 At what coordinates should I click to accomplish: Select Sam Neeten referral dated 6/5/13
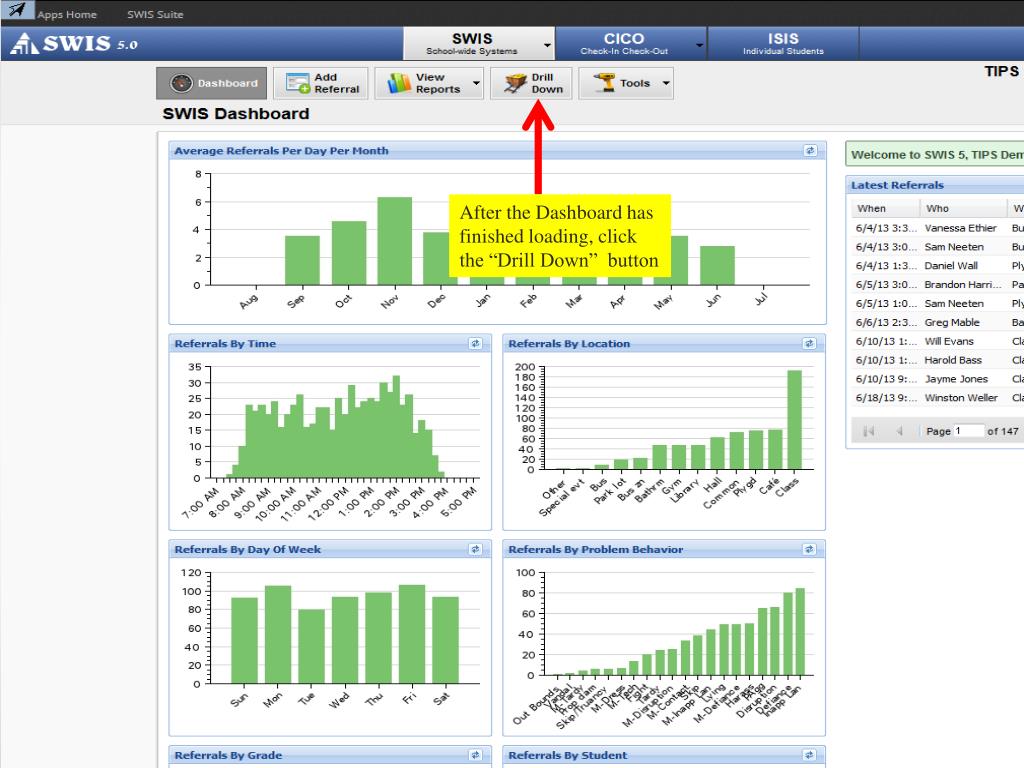[x=938, y=304]
